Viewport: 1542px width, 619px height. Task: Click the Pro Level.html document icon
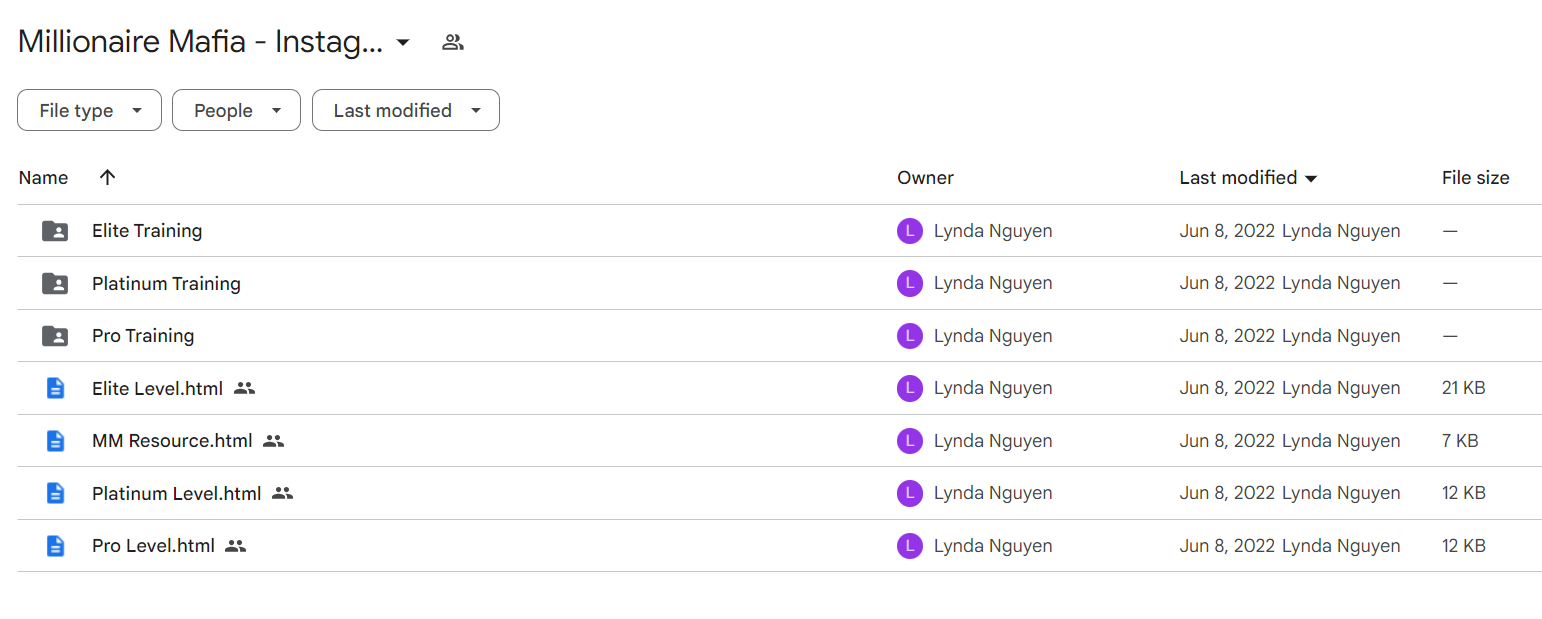tap(56, 546)
